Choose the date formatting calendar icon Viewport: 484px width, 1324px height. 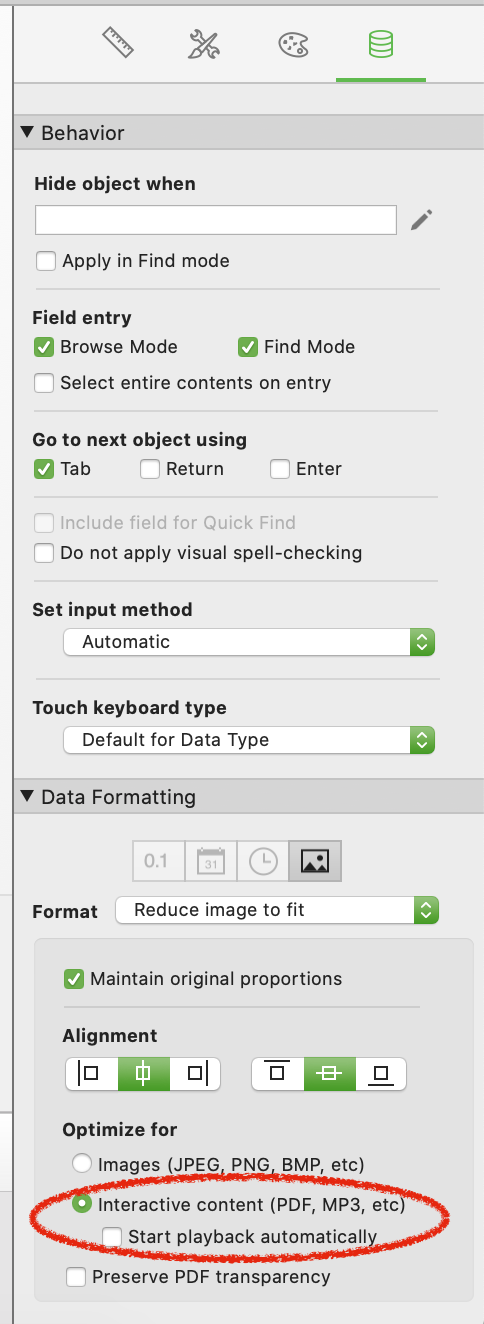[x=210, y=861]
